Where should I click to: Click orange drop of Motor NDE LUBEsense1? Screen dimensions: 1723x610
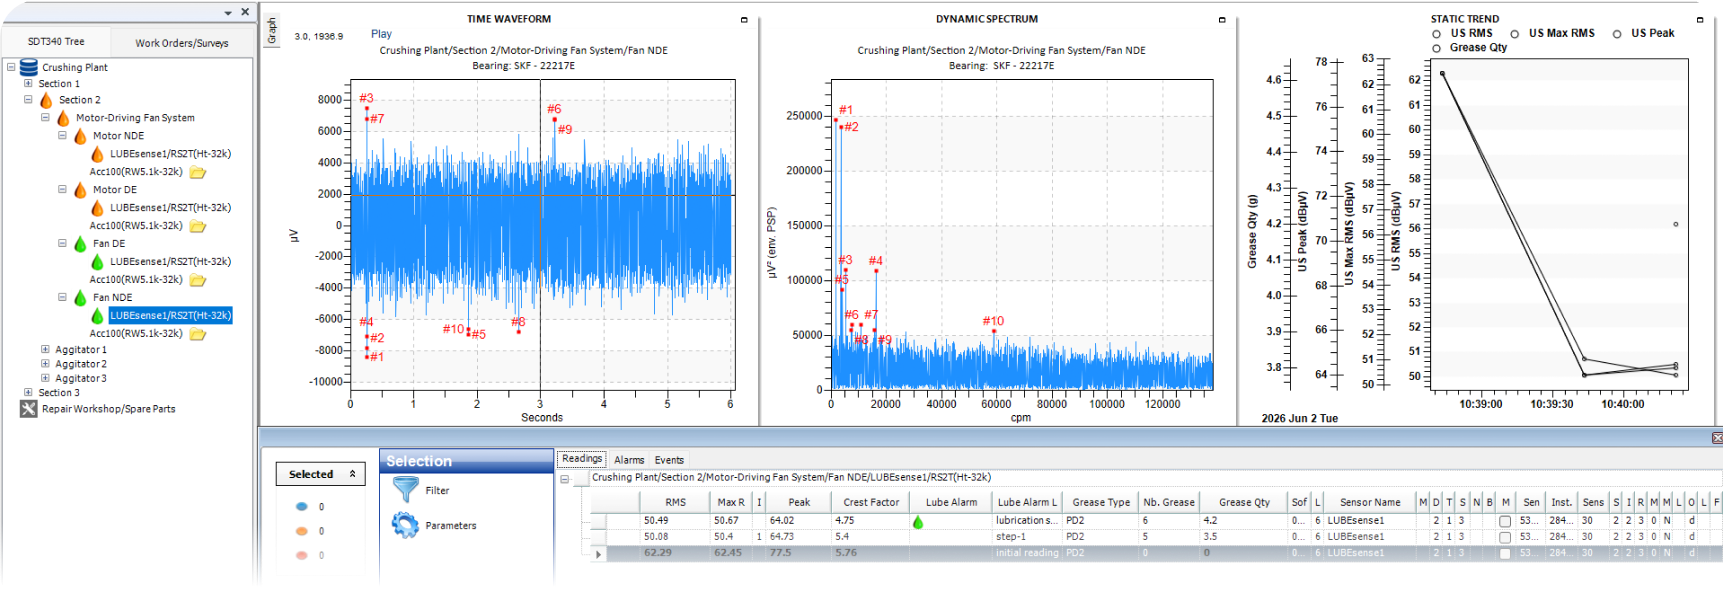click(97, 154)
